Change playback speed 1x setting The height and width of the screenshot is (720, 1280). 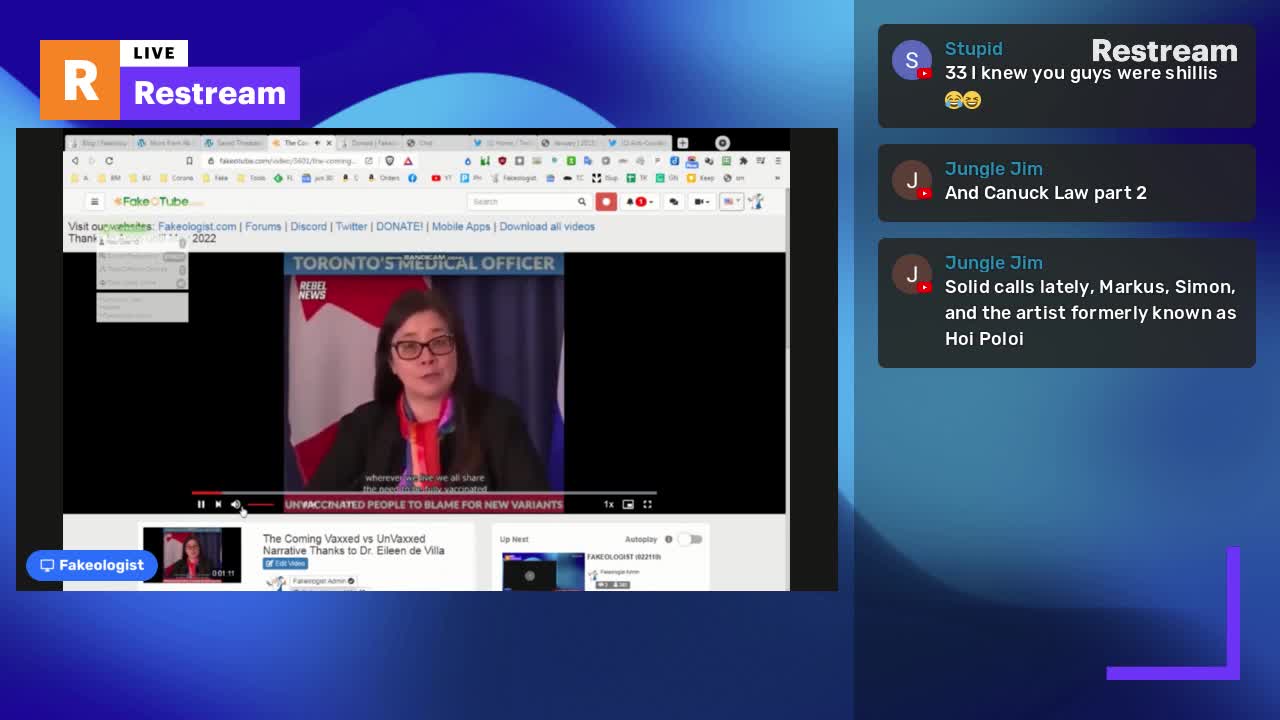[x=608, y=504]
